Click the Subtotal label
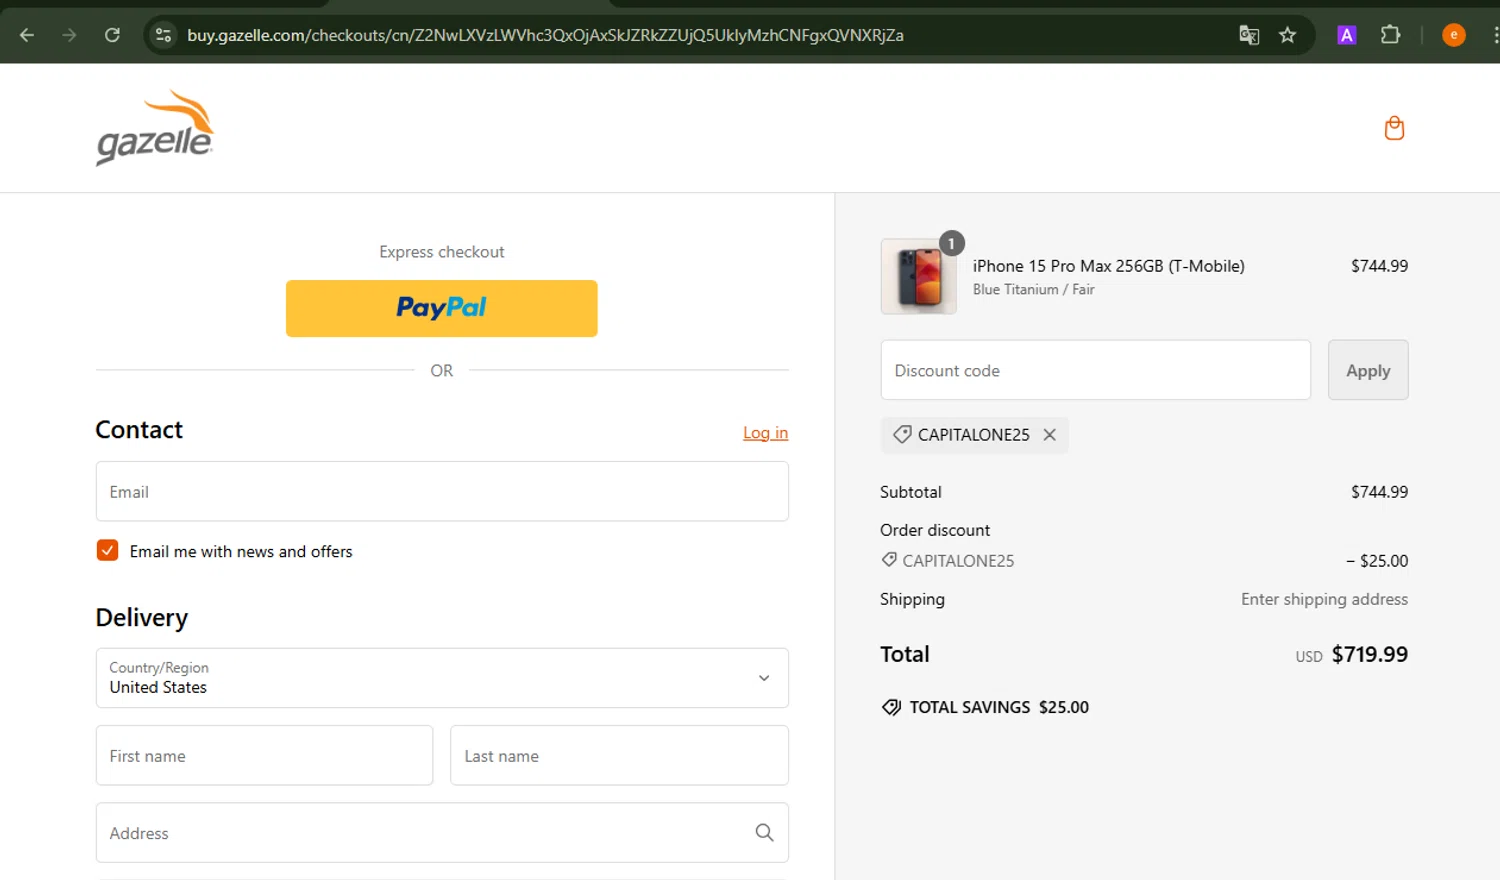Viewport: 1500px width, 880px height. tap(911, 492)
